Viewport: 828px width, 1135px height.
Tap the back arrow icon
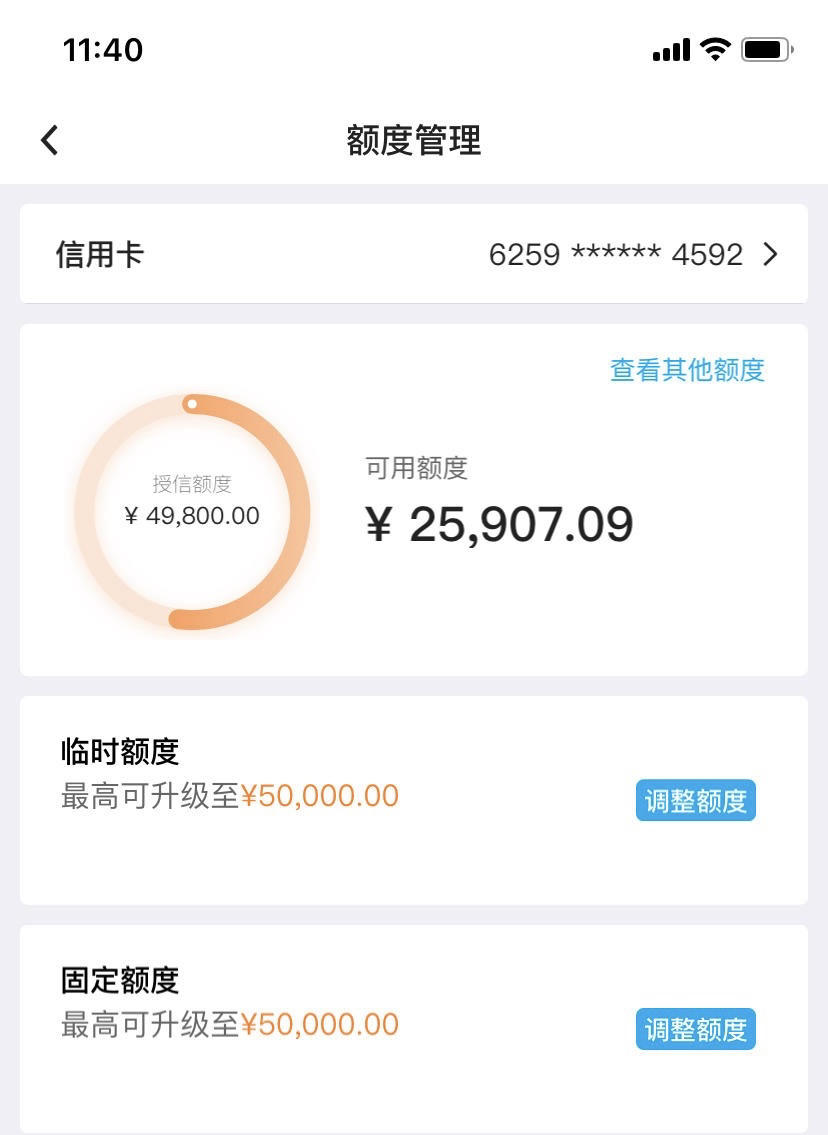click(49, 140)
